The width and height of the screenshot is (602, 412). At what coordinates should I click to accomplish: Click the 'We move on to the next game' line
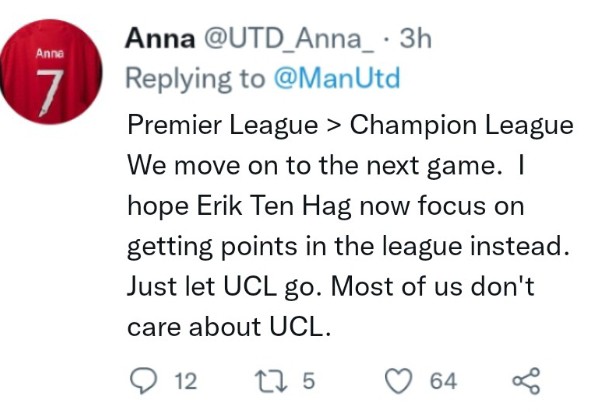tap(314, 166)
